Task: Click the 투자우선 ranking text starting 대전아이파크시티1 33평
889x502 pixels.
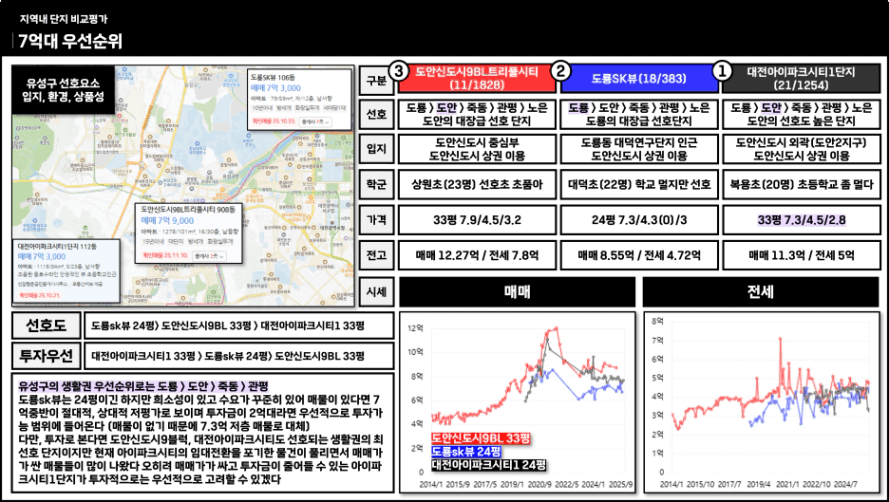Action: tap(227, 356)
